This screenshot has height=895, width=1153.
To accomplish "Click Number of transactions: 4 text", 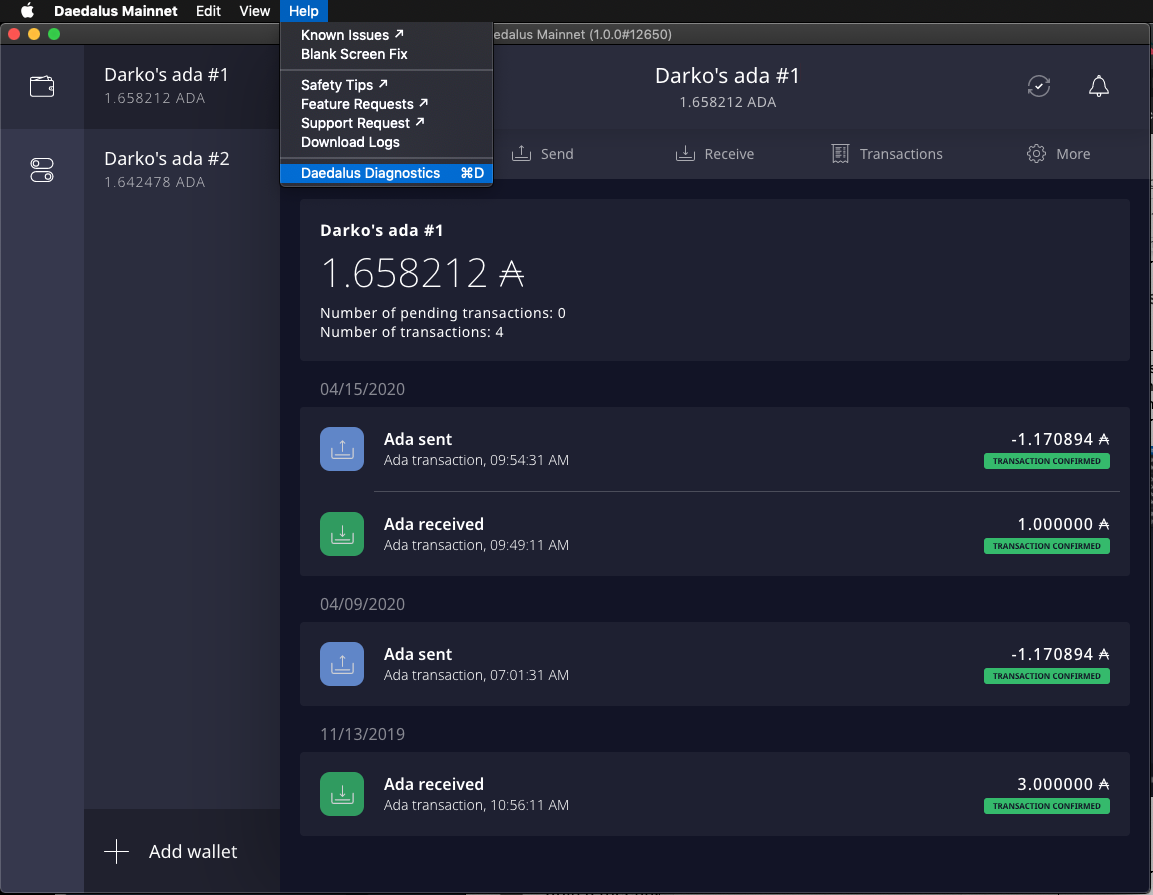I will [x=412, y=332].
